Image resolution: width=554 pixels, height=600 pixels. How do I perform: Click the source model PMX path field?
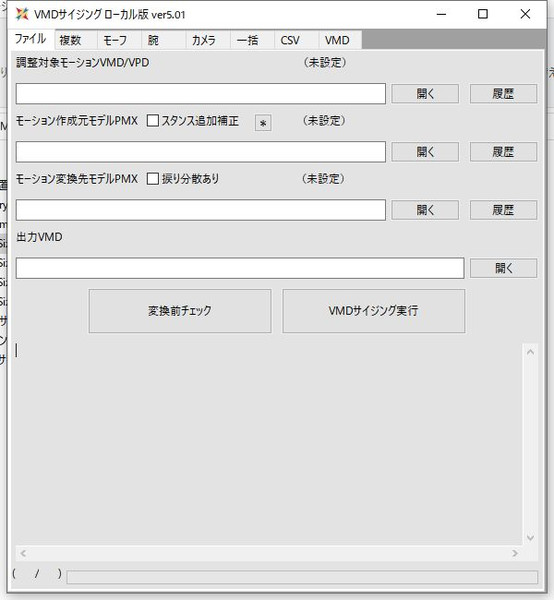click(200, 152)
